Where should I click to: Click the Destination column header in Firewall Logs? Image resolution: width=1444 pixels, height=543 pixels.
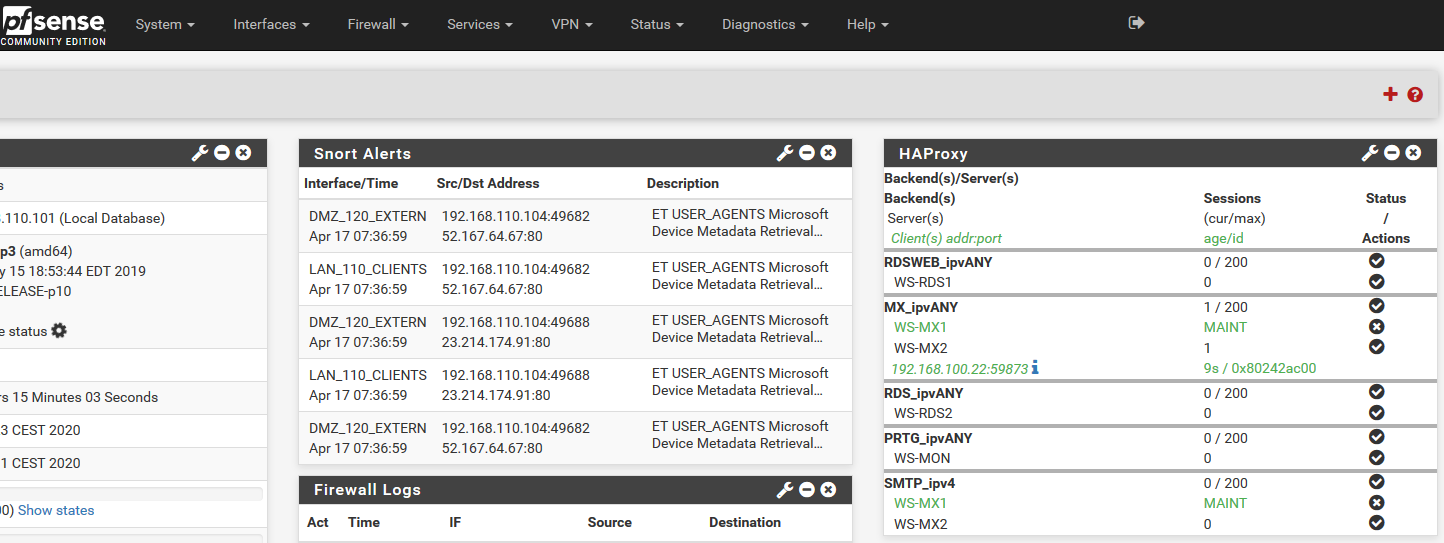tap(745, 522)
